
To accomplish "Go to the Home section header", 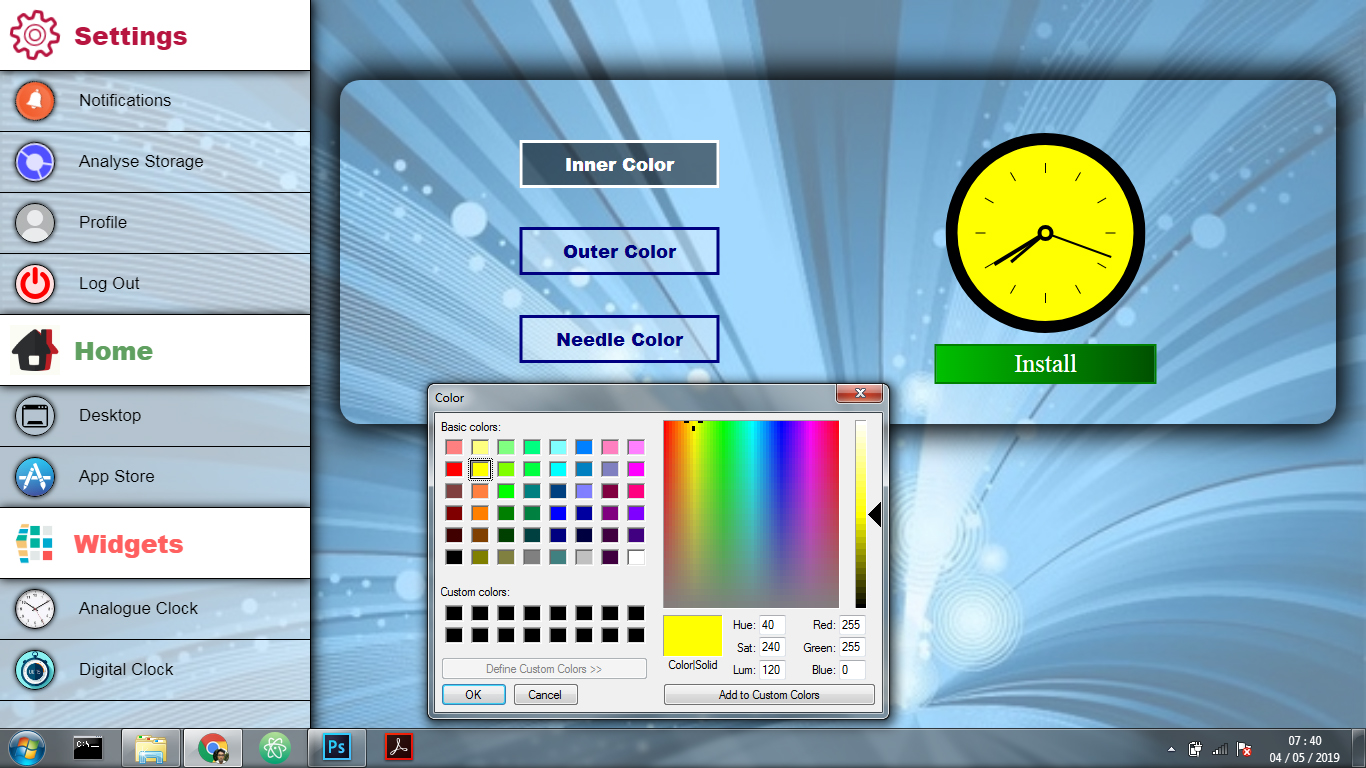I will [85, 351].
